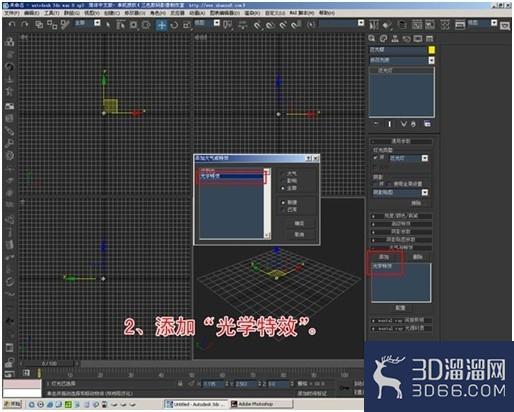
Task: Select the 效果 radio button in dialog
Action: [283, 181]
